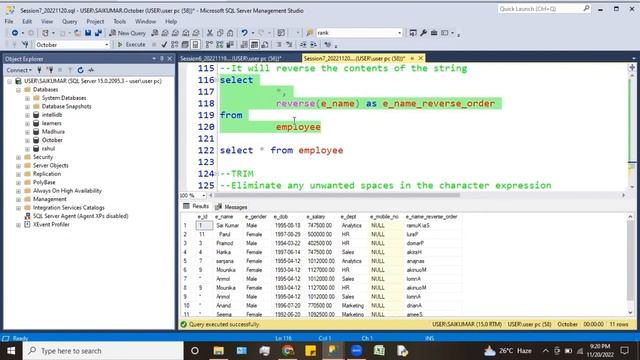Open the Query menu
Viewport: 640px width, 360px height.
(69, 21)
